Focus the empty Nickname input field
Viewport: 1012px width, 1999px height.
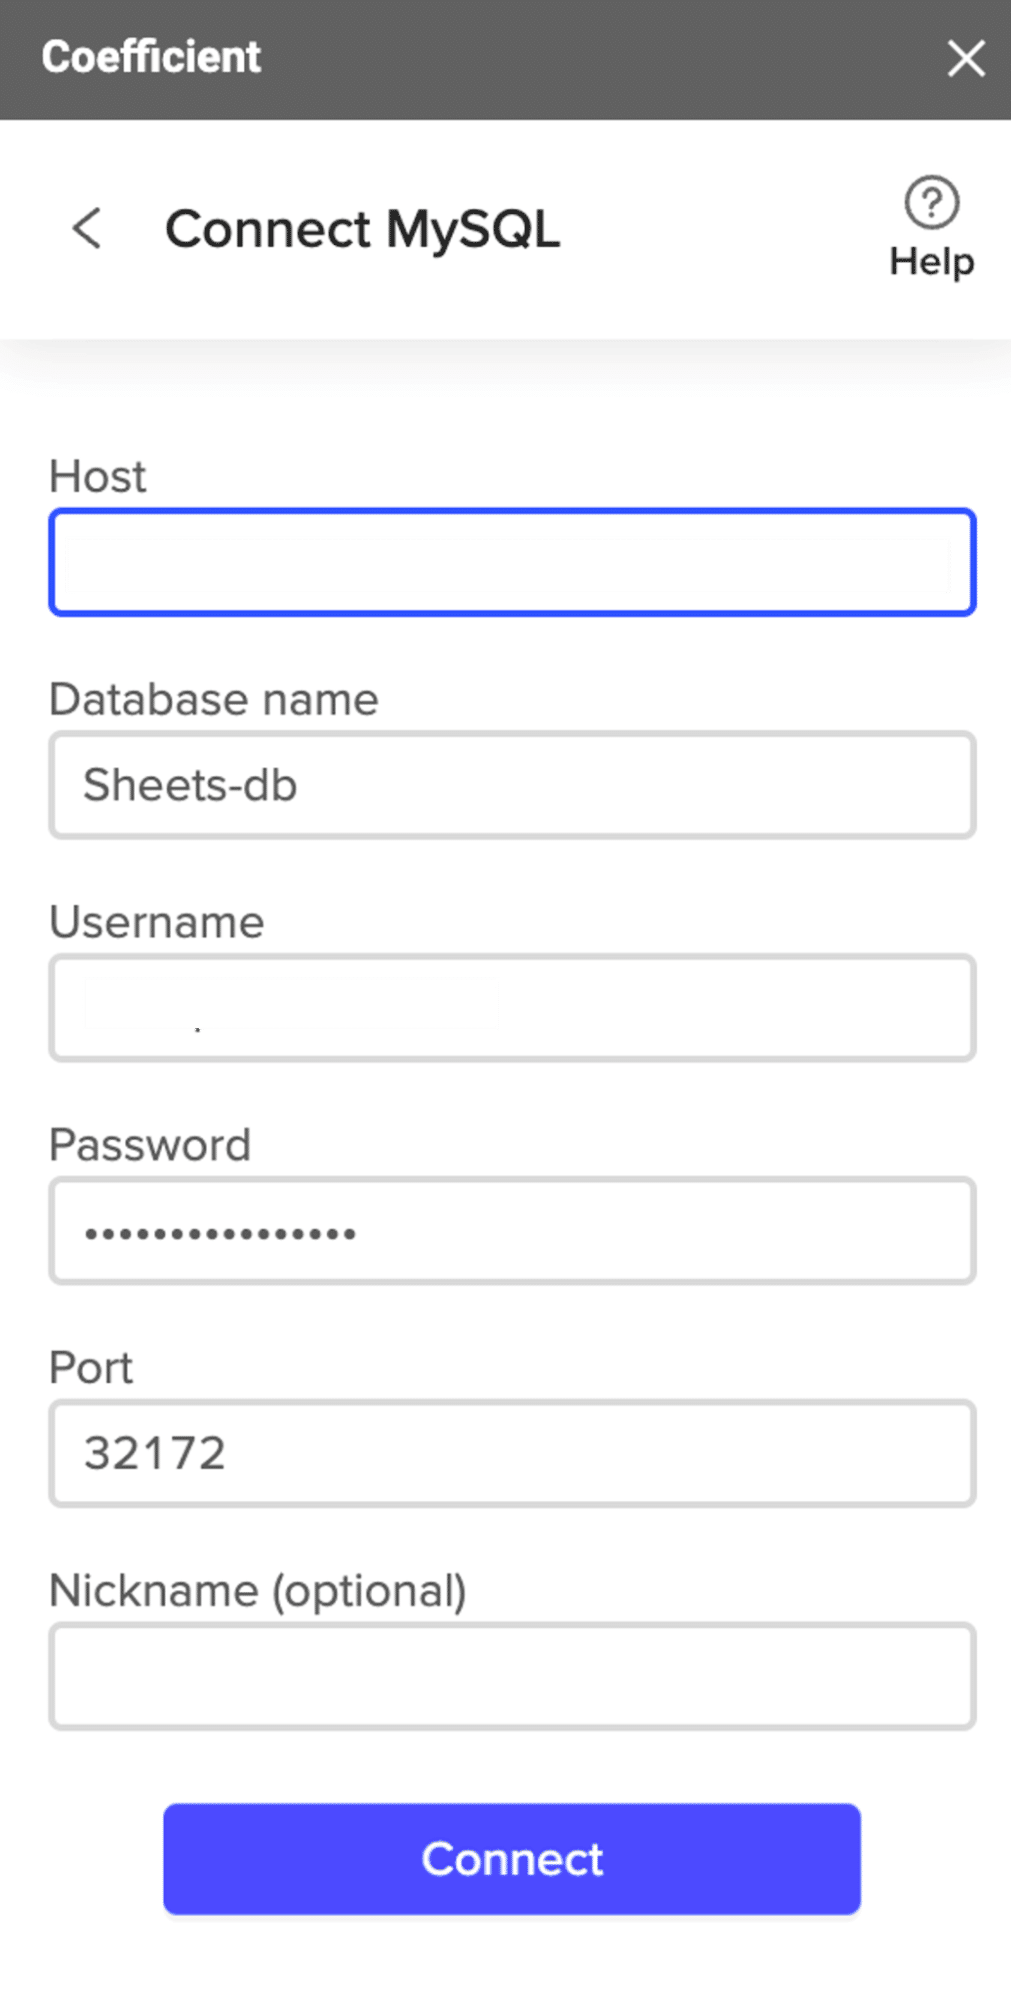[x=512, y=1677]
